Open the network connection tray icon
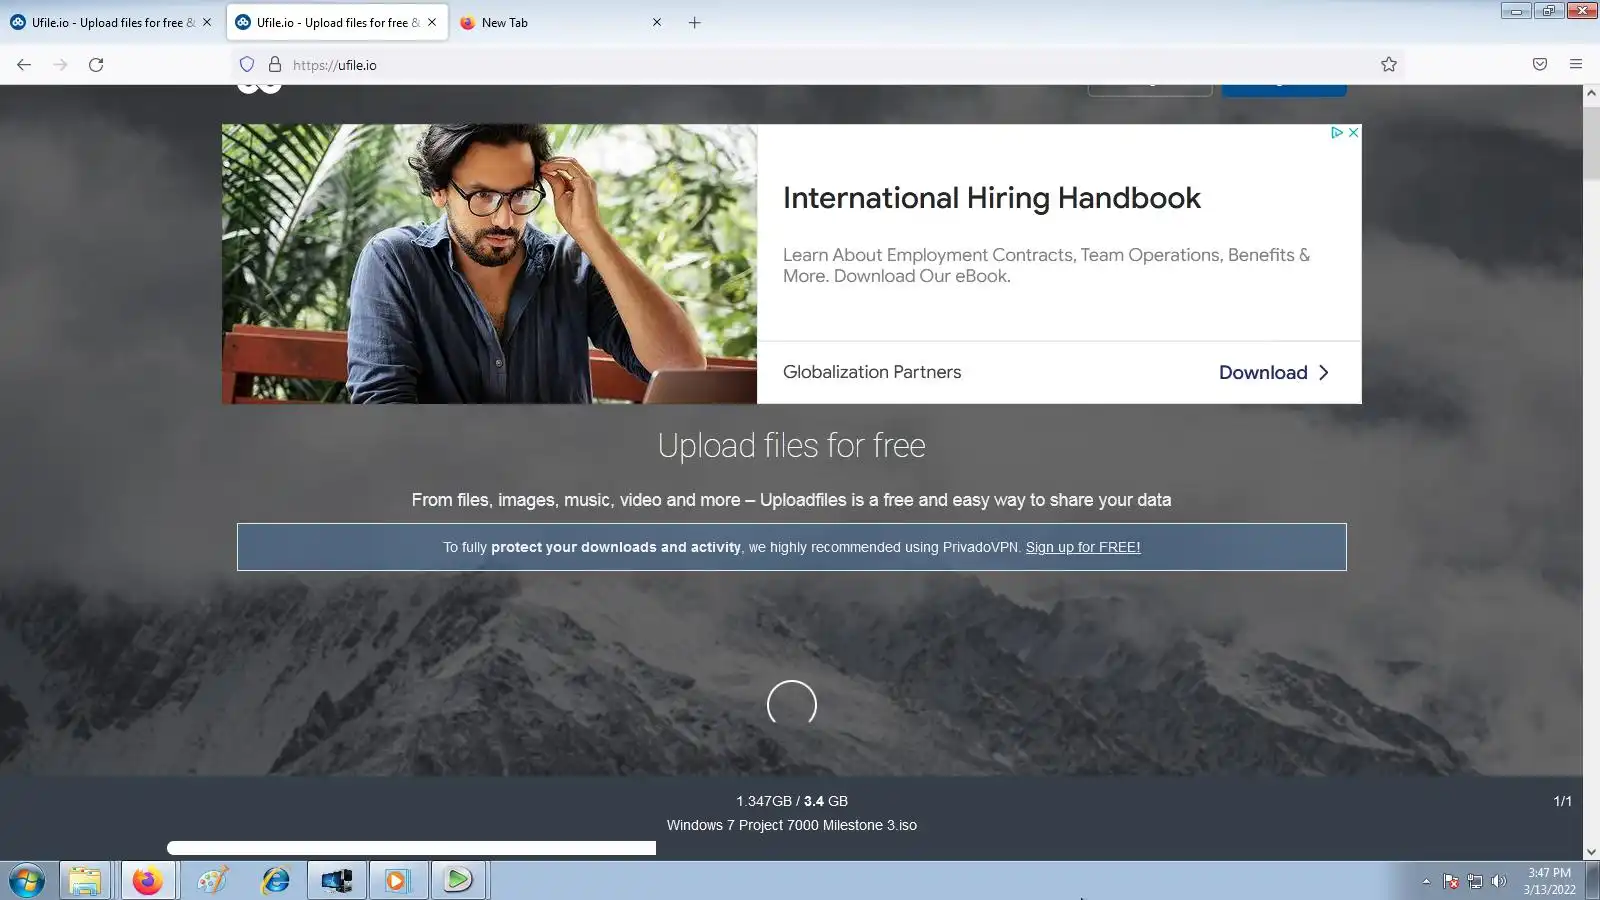 point(1475,881)
